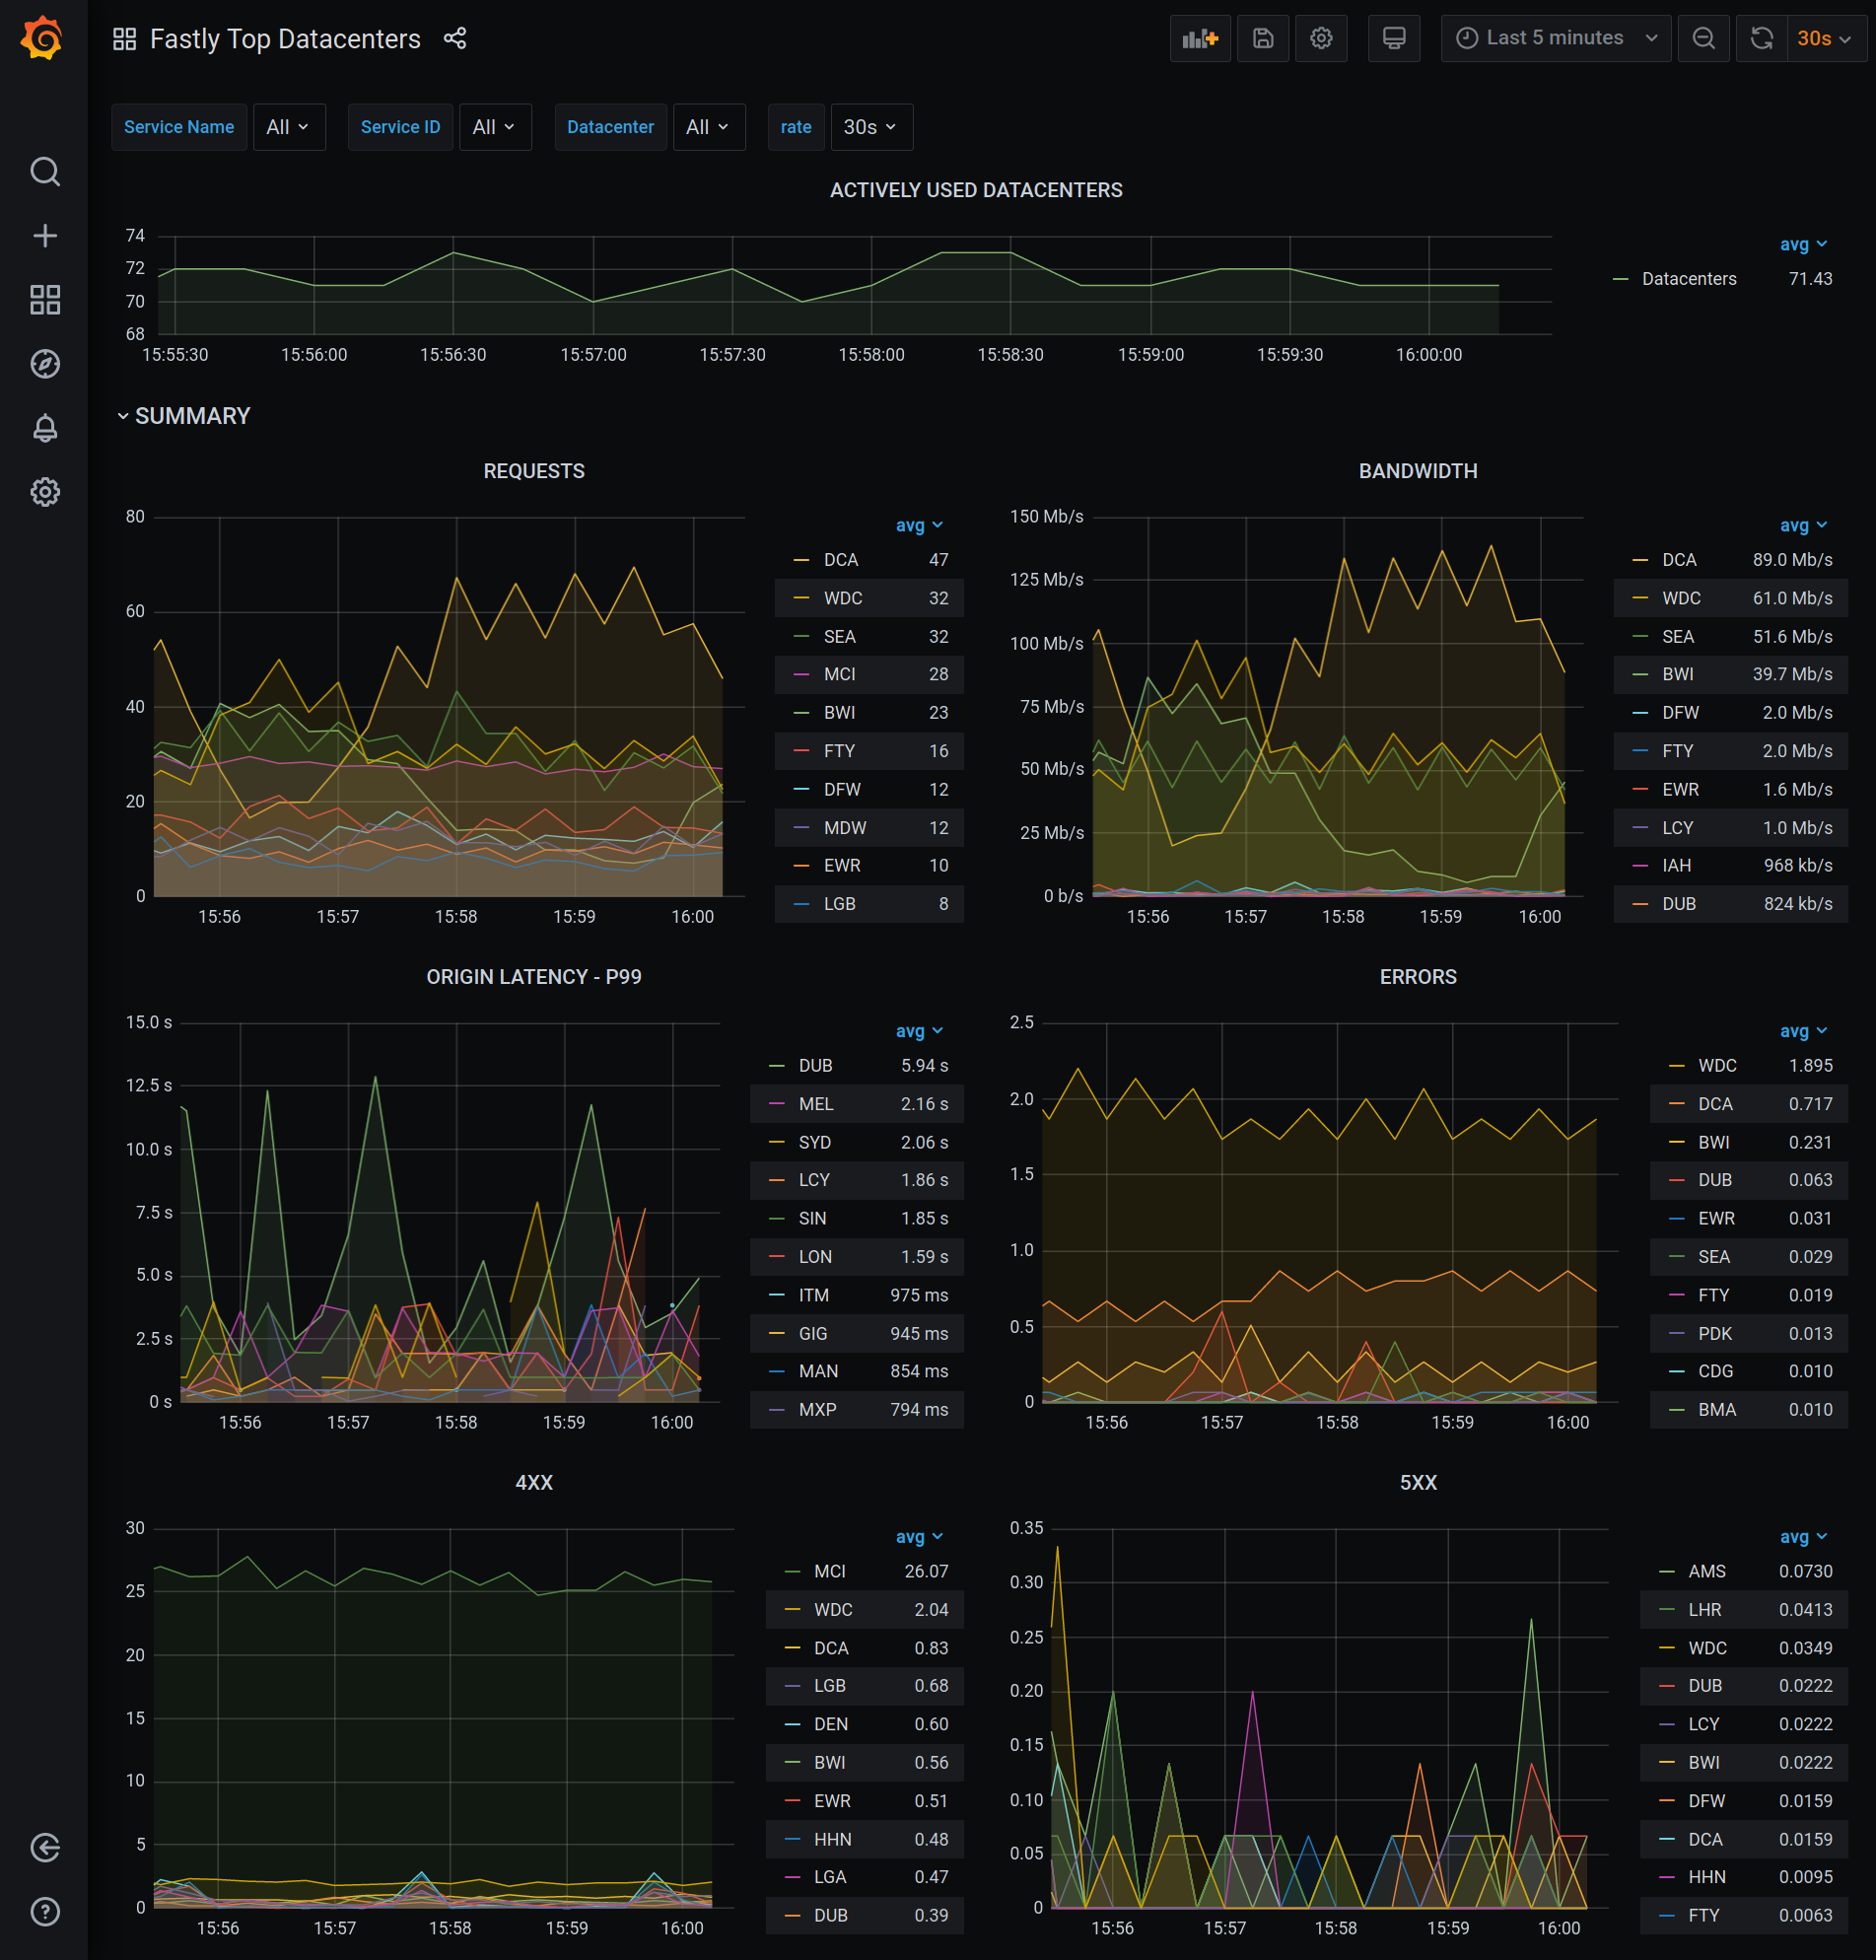1876x1960 pixels.
Task: Open the avg sort in BANDWIDTH legend
Action: point(1803,525)
